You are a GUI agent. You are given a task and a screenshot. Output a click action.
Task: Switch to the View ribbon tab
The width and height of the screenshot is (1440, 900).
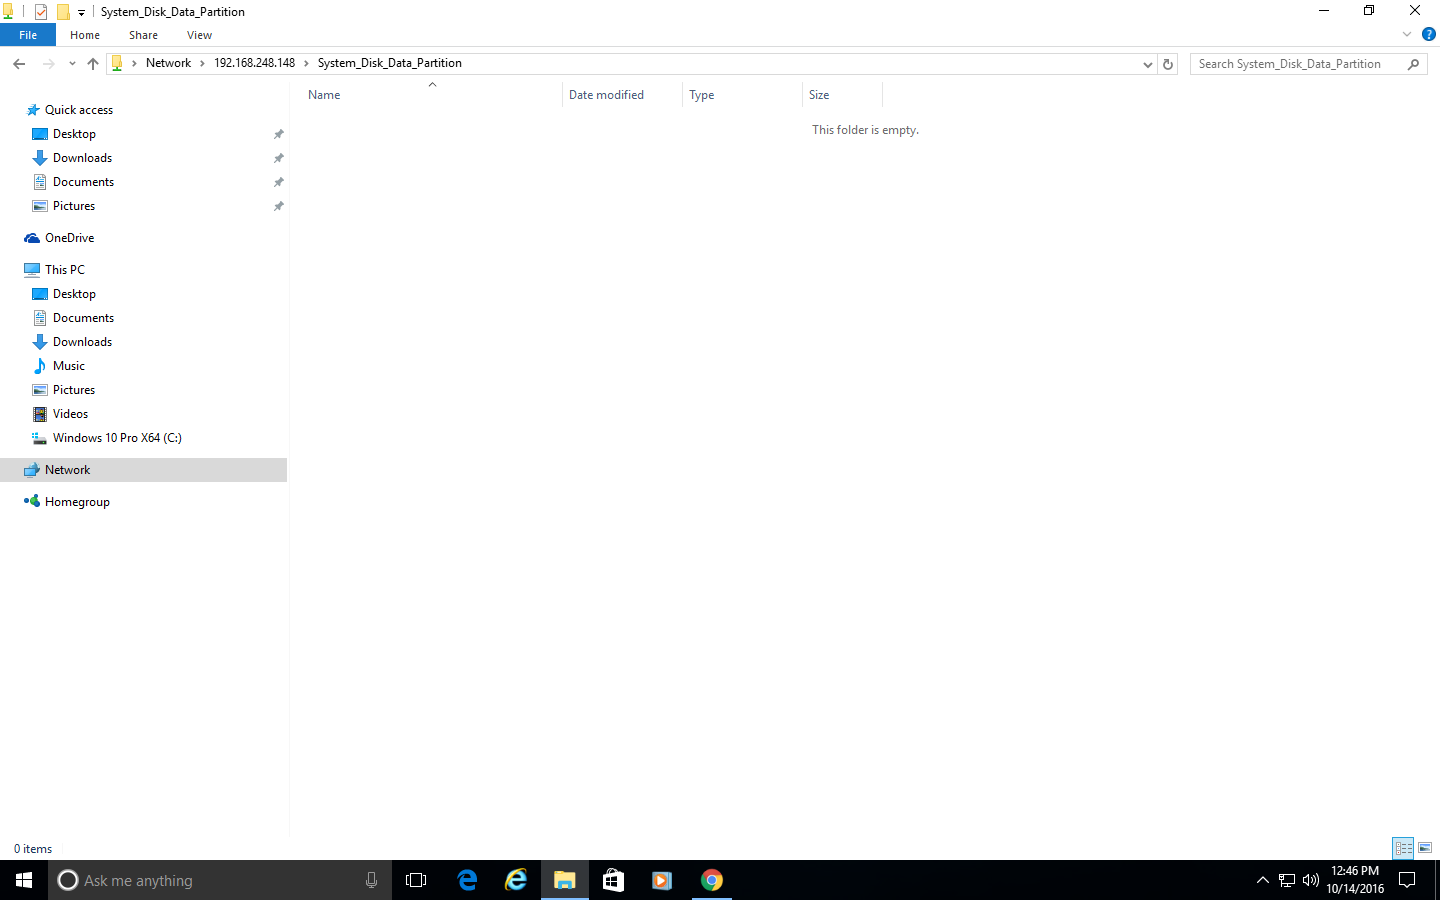(199, 35)
